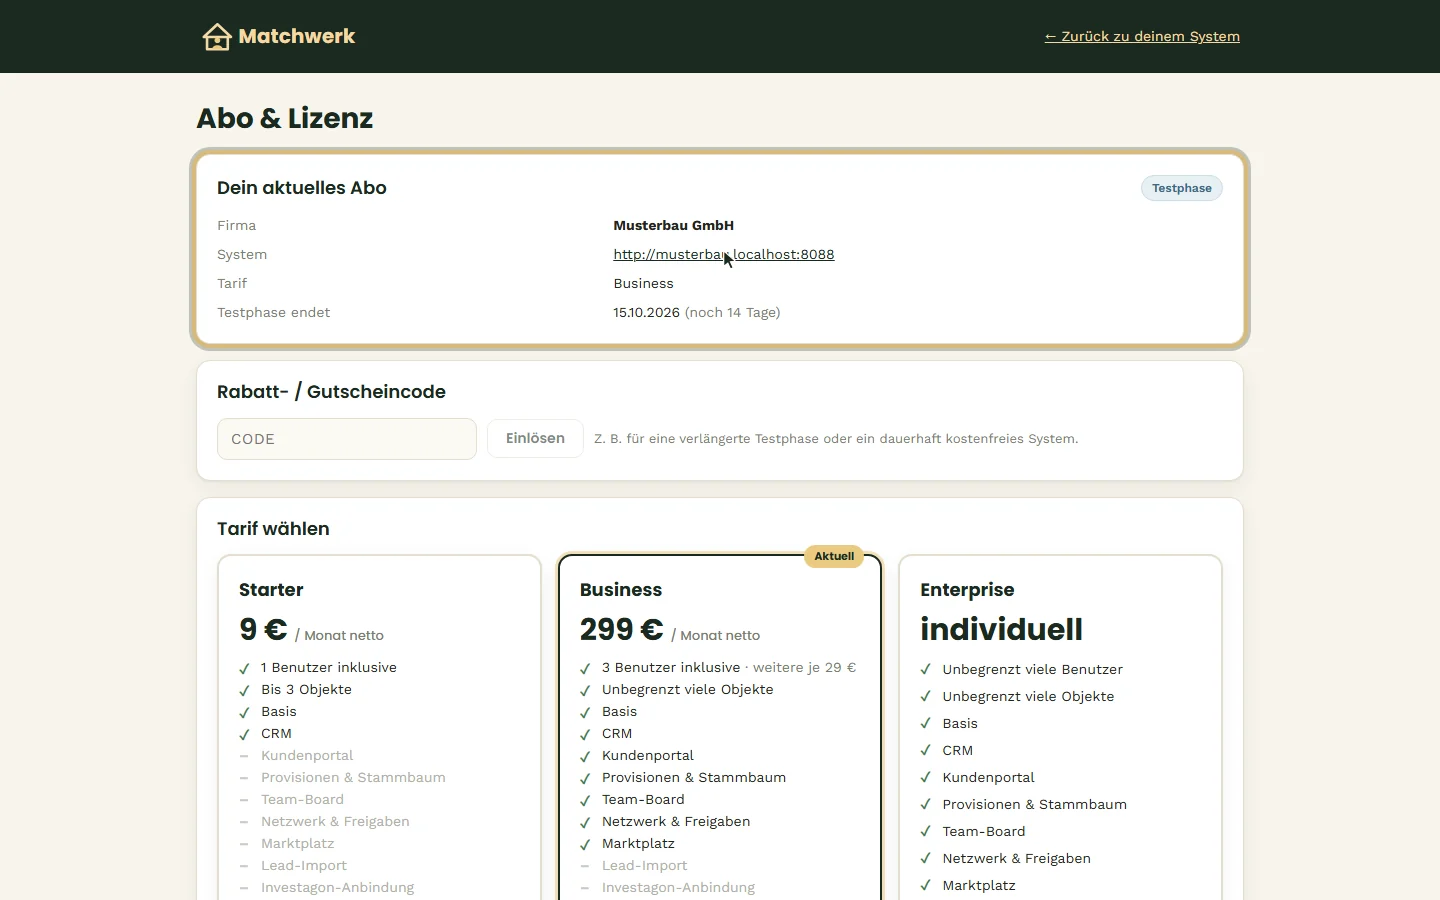Click dash icon beside Starter 'Kundenportal'
The width and height of the screenshot is (1440, 900).
(x=244, y=756)
